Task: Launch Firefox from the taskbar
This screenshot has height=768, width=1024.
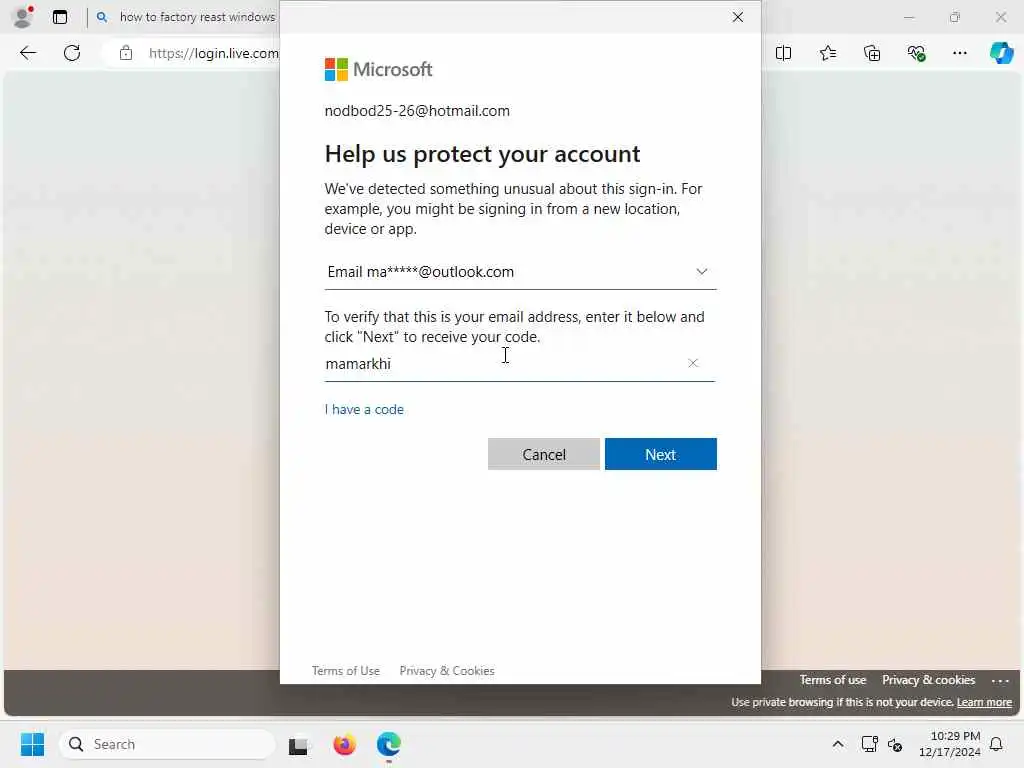Action: [344, 744]
